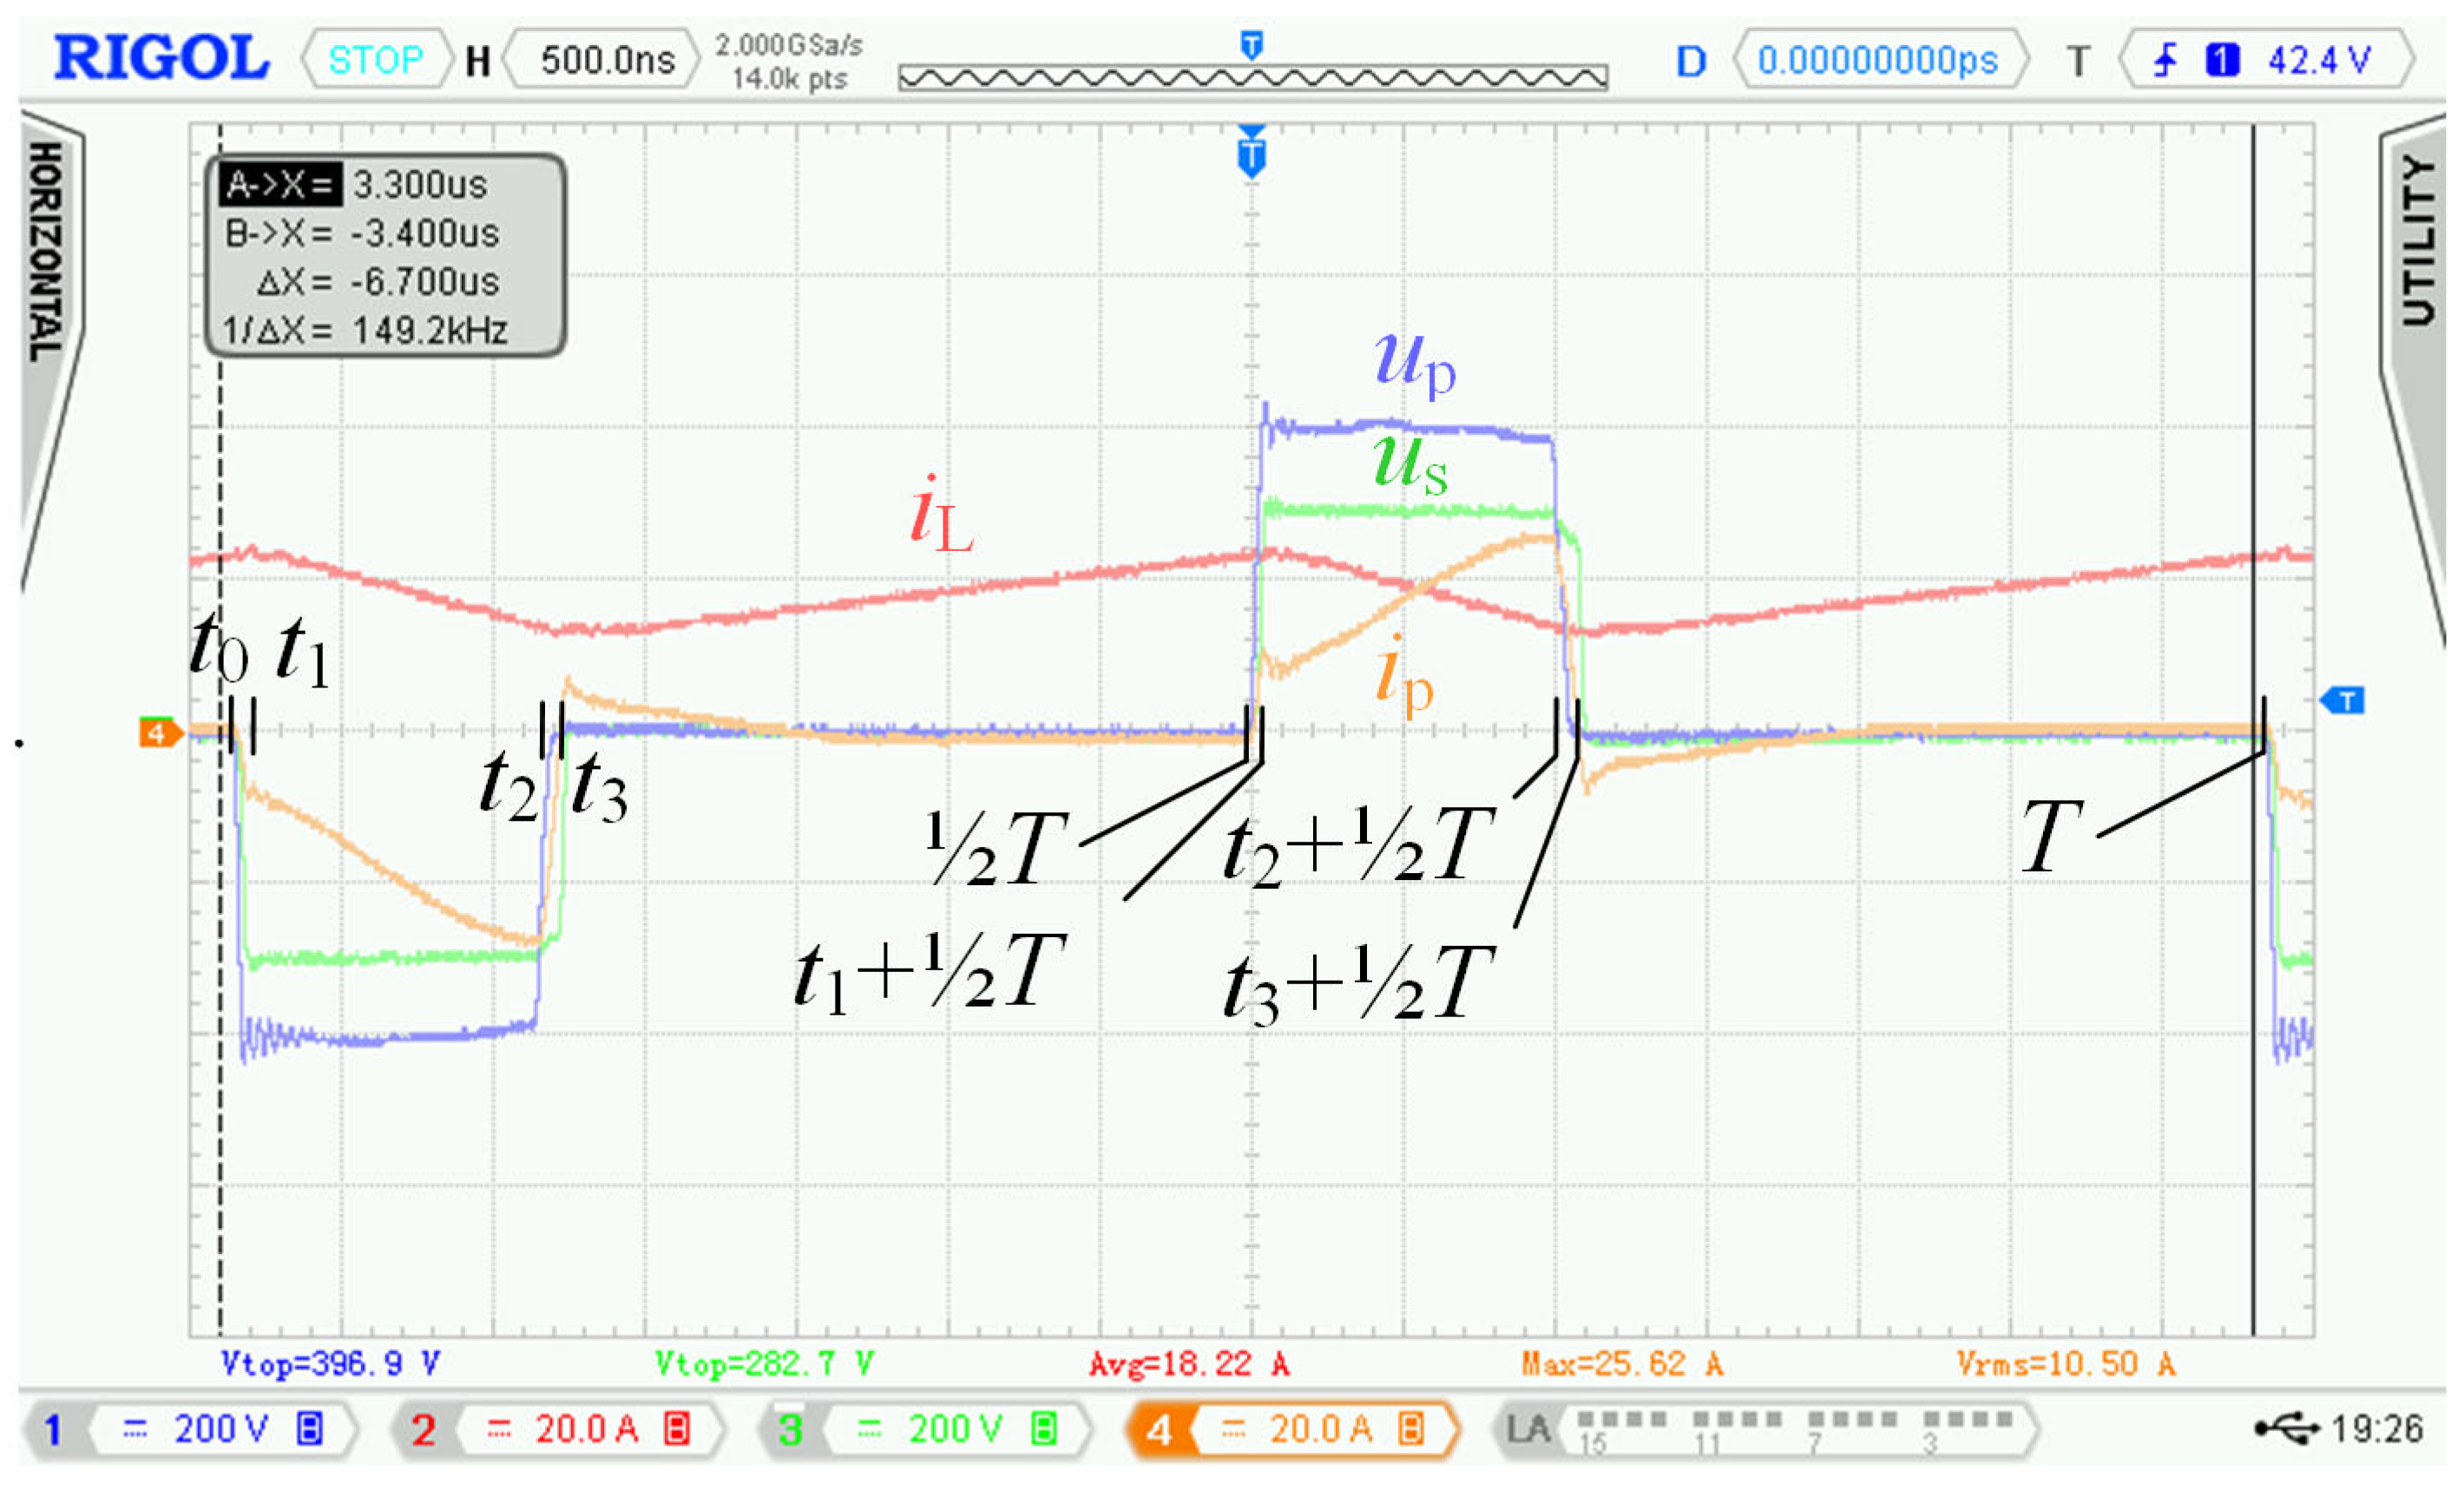
Task: Click the trigger position T marker above grid
Action: point(1251,155)
